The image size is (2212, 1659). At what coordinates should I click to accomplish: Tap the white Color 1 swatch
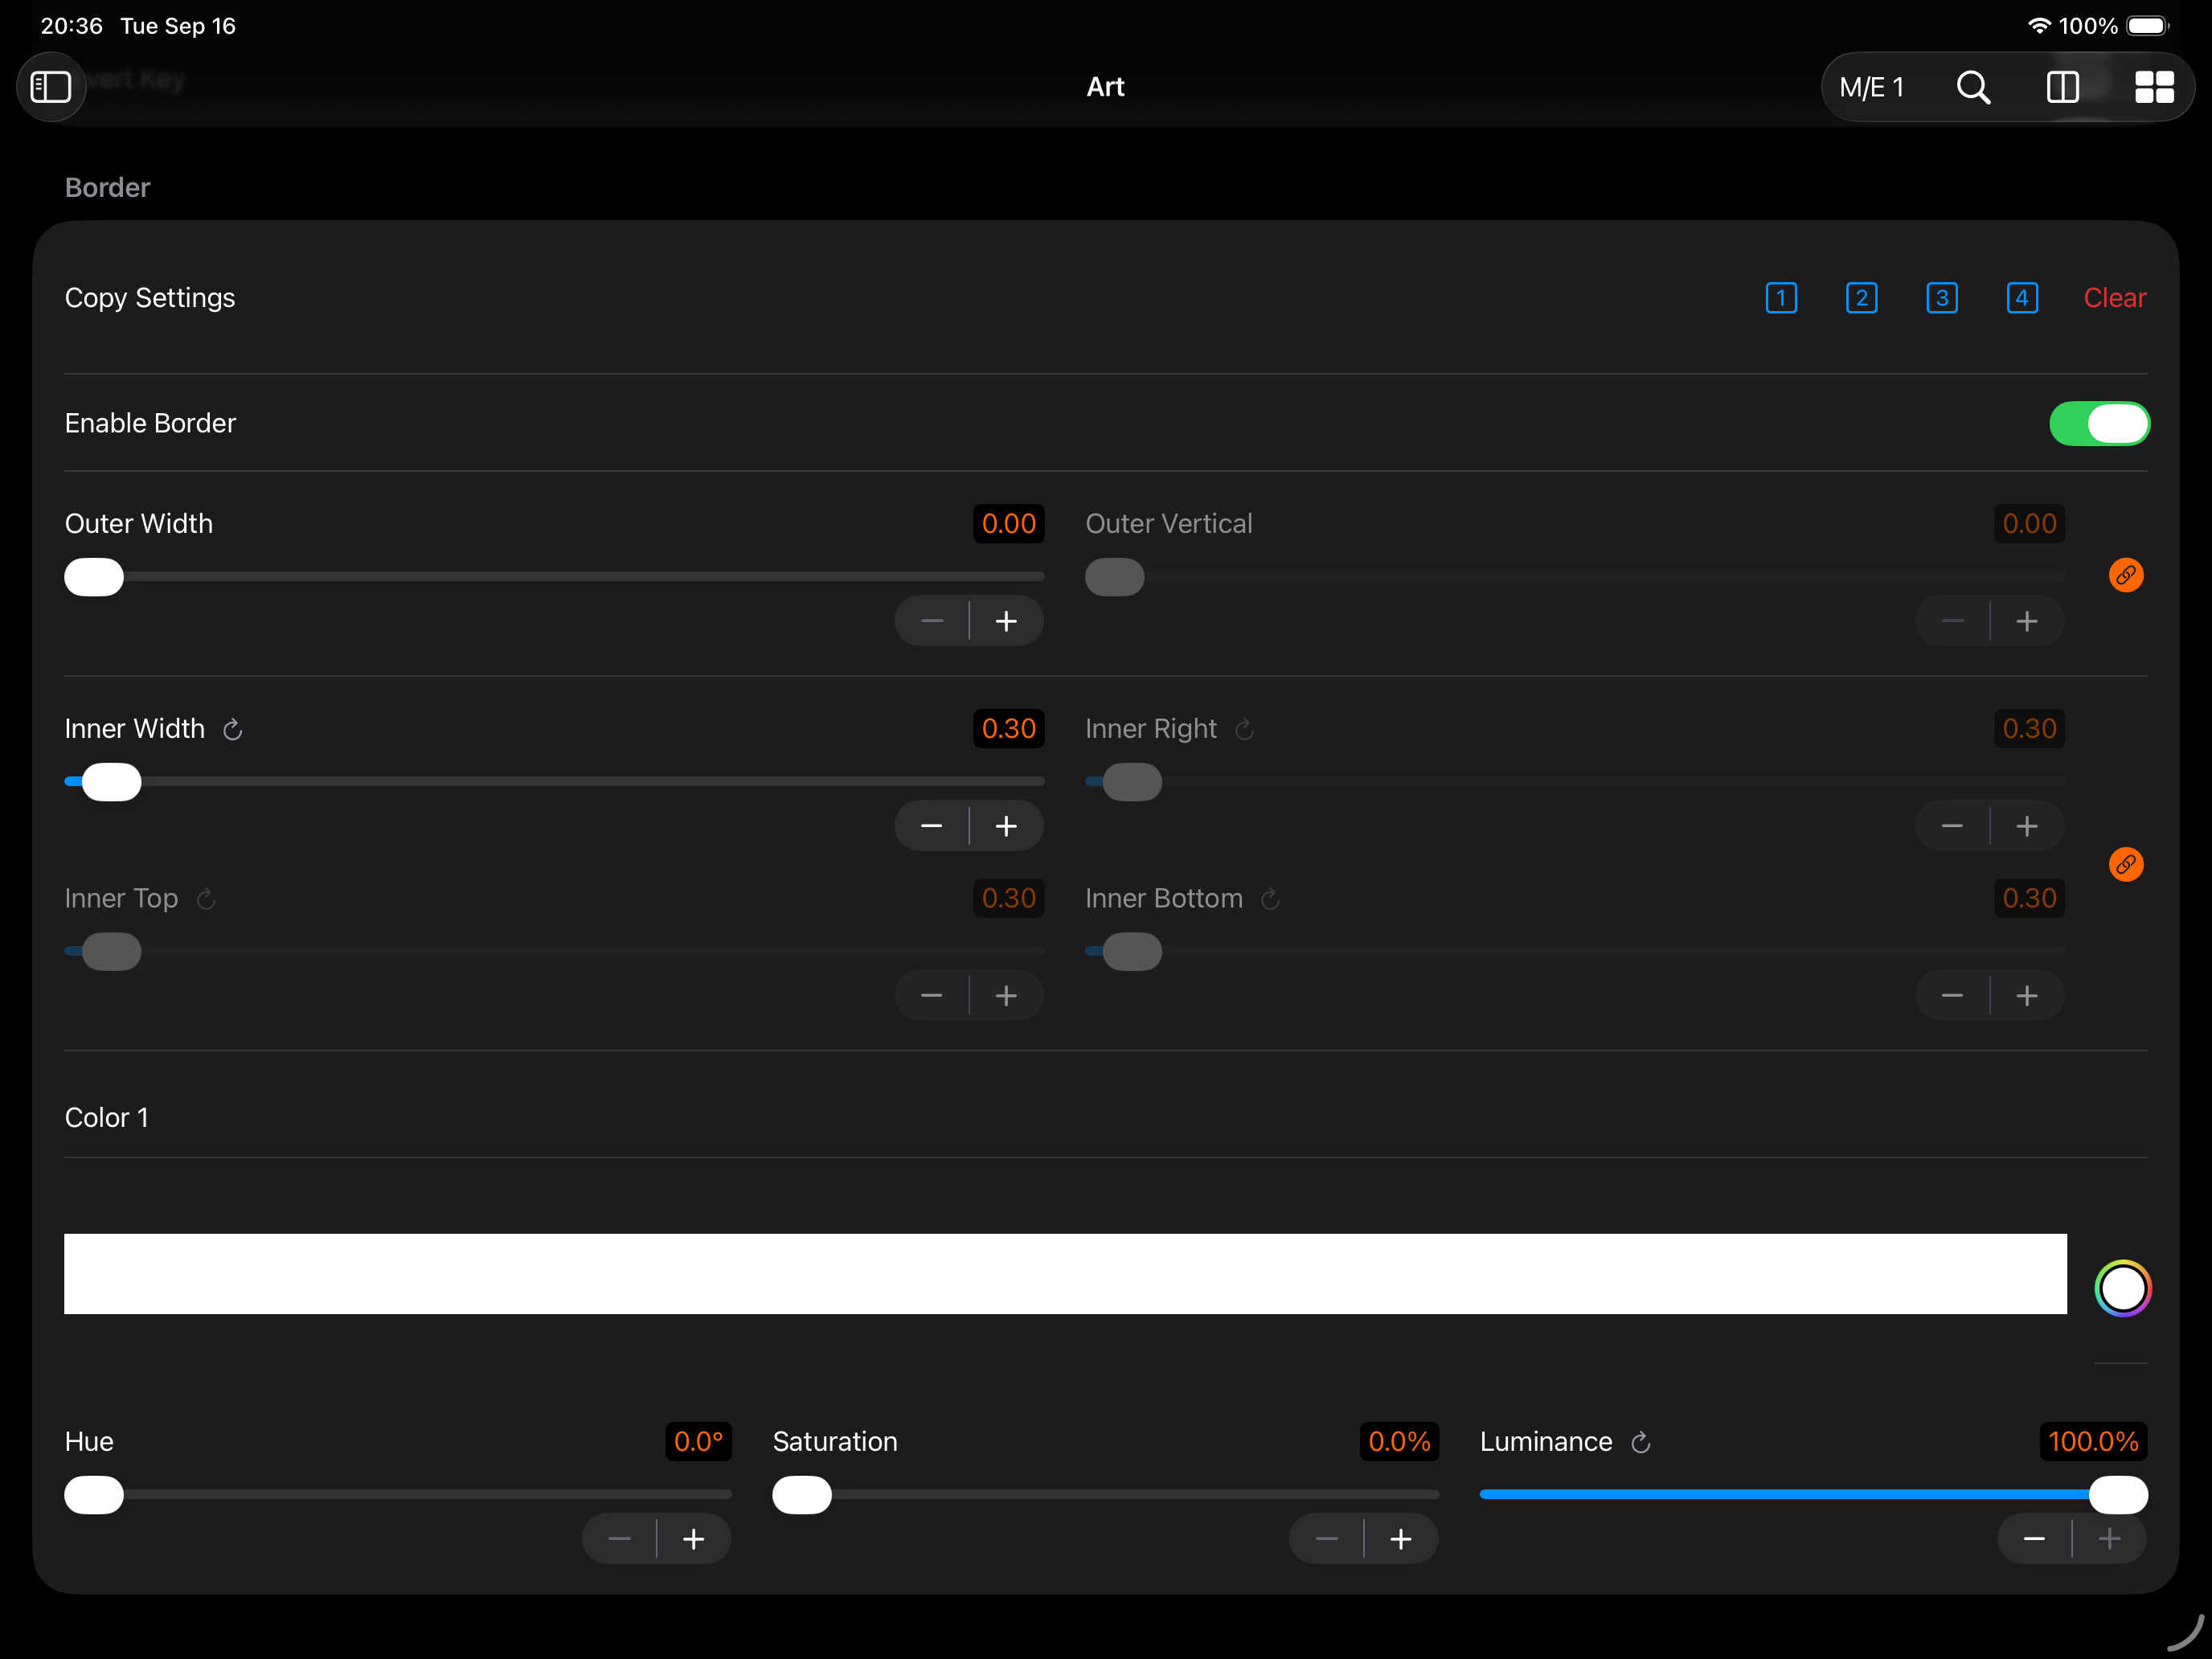pos(1065,1274)
